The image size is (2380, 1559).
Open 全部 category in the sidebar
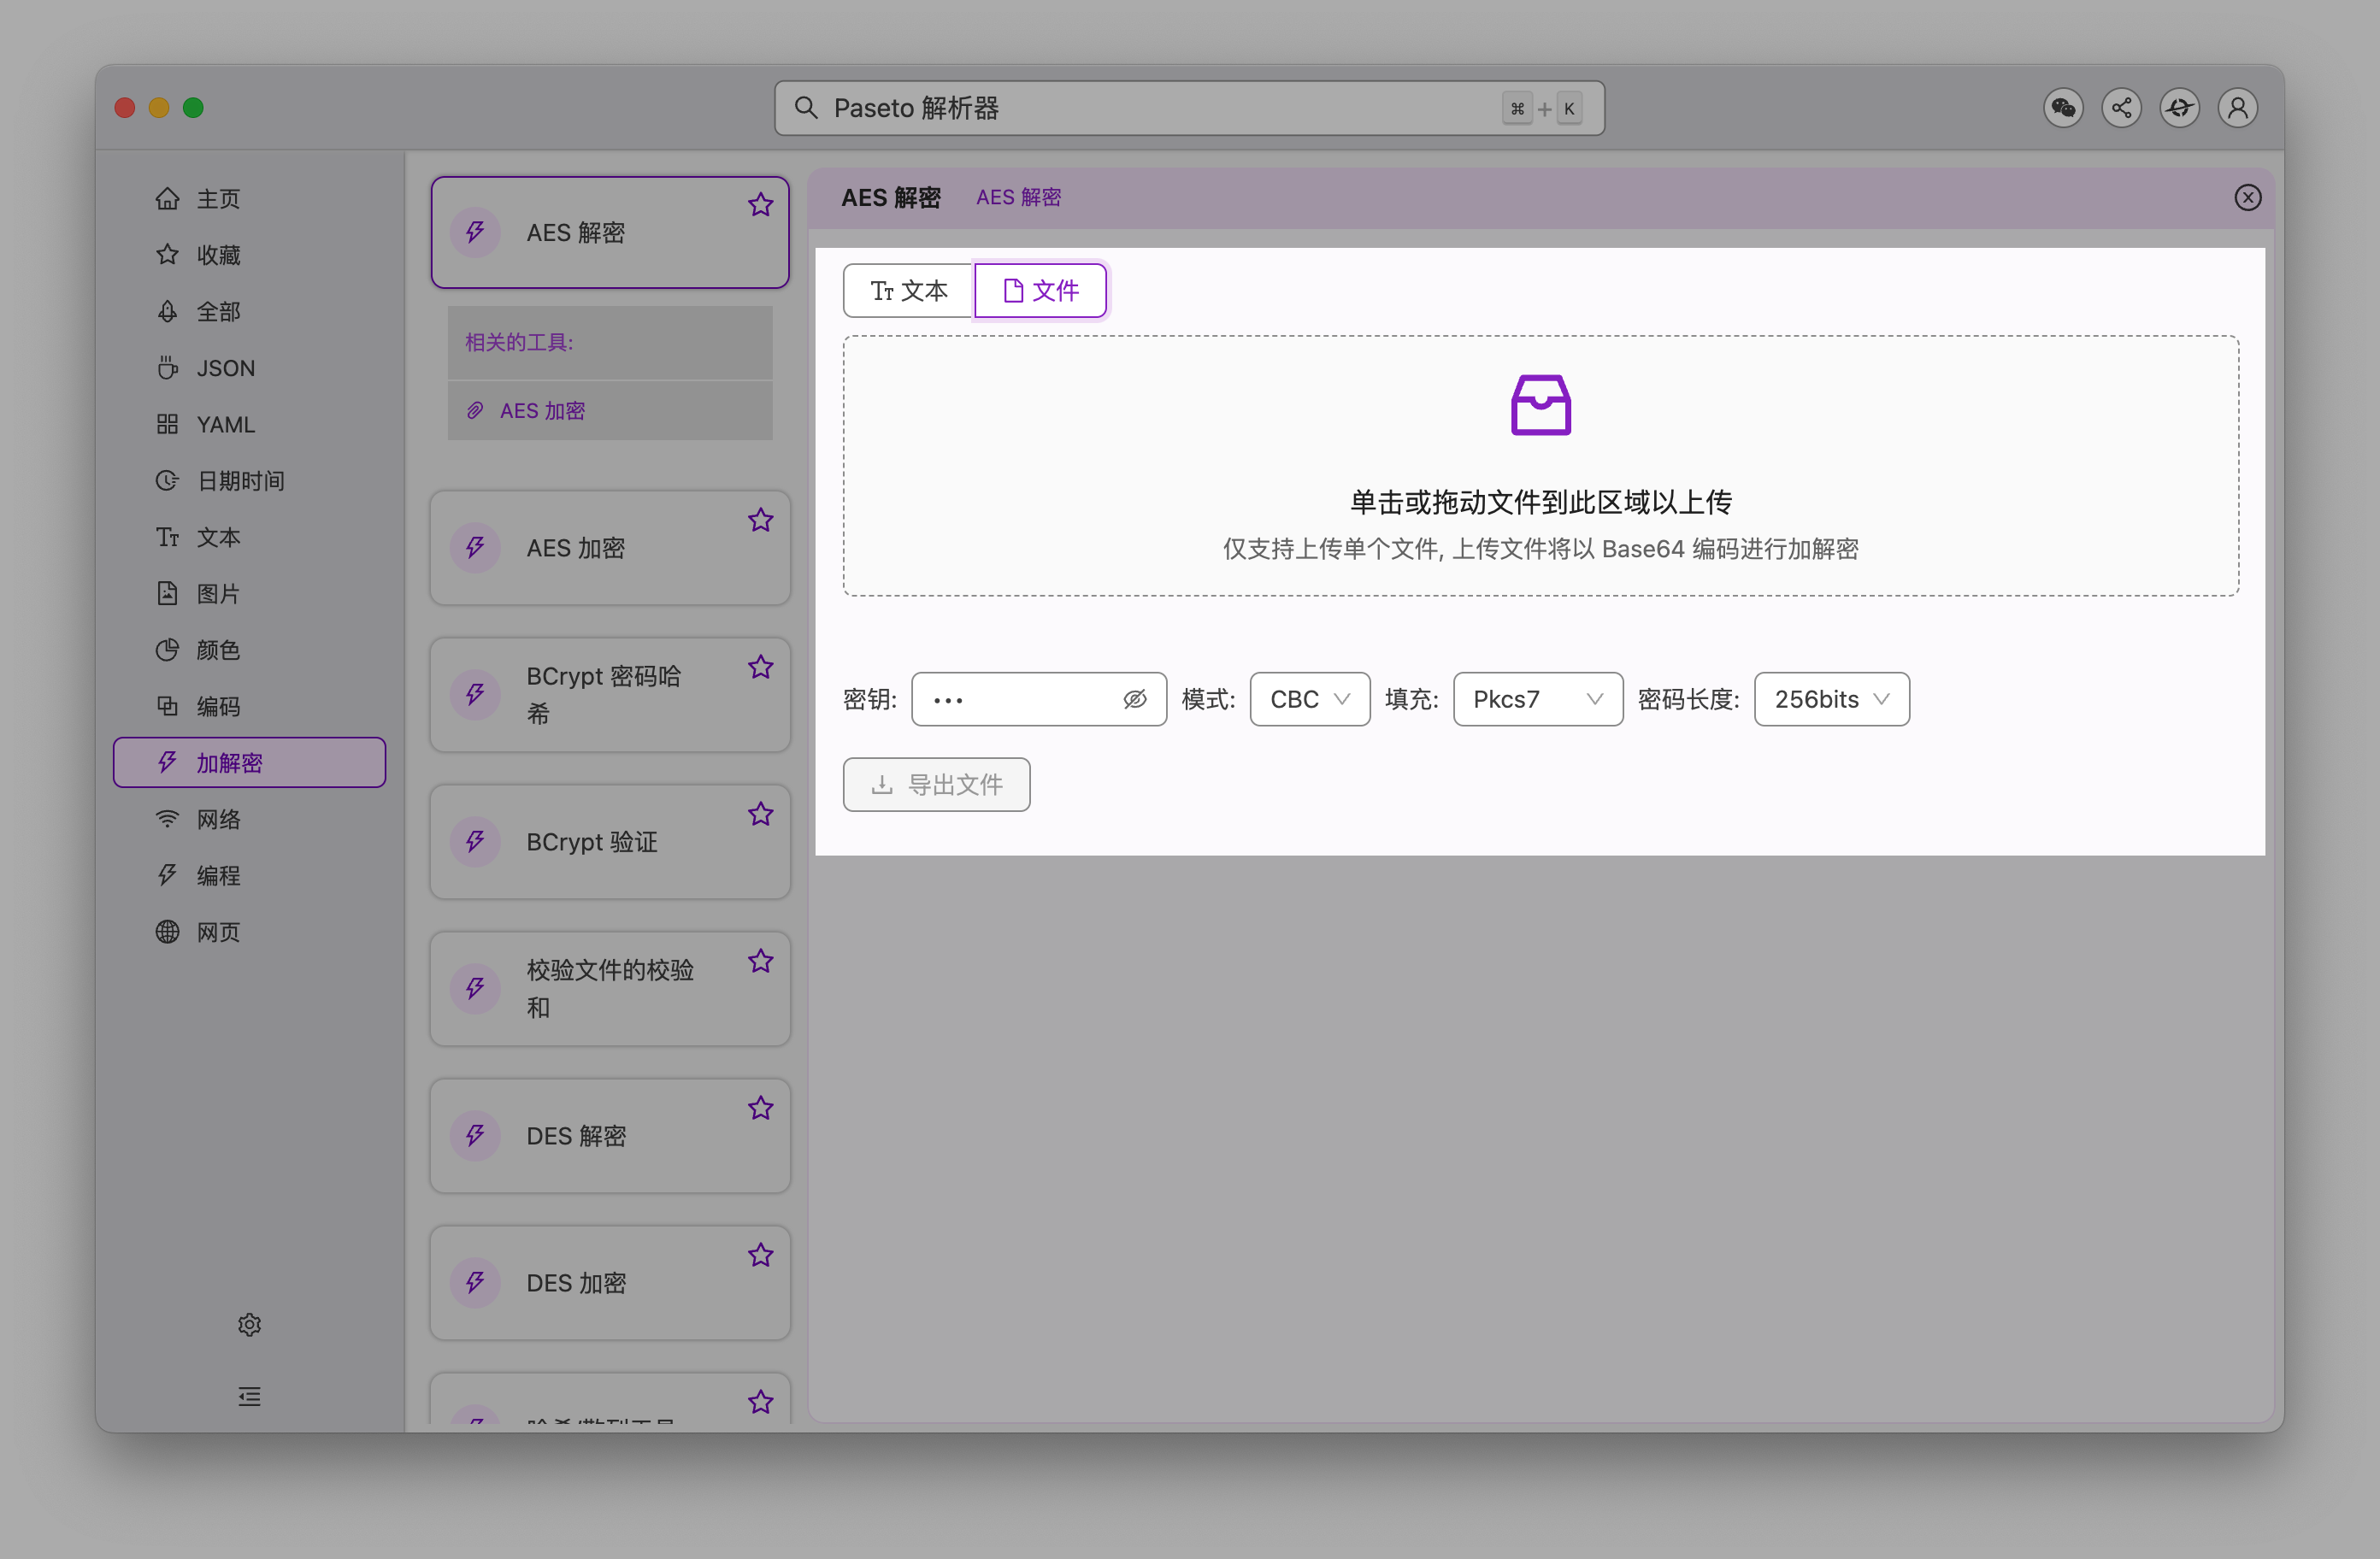[249, 312]
